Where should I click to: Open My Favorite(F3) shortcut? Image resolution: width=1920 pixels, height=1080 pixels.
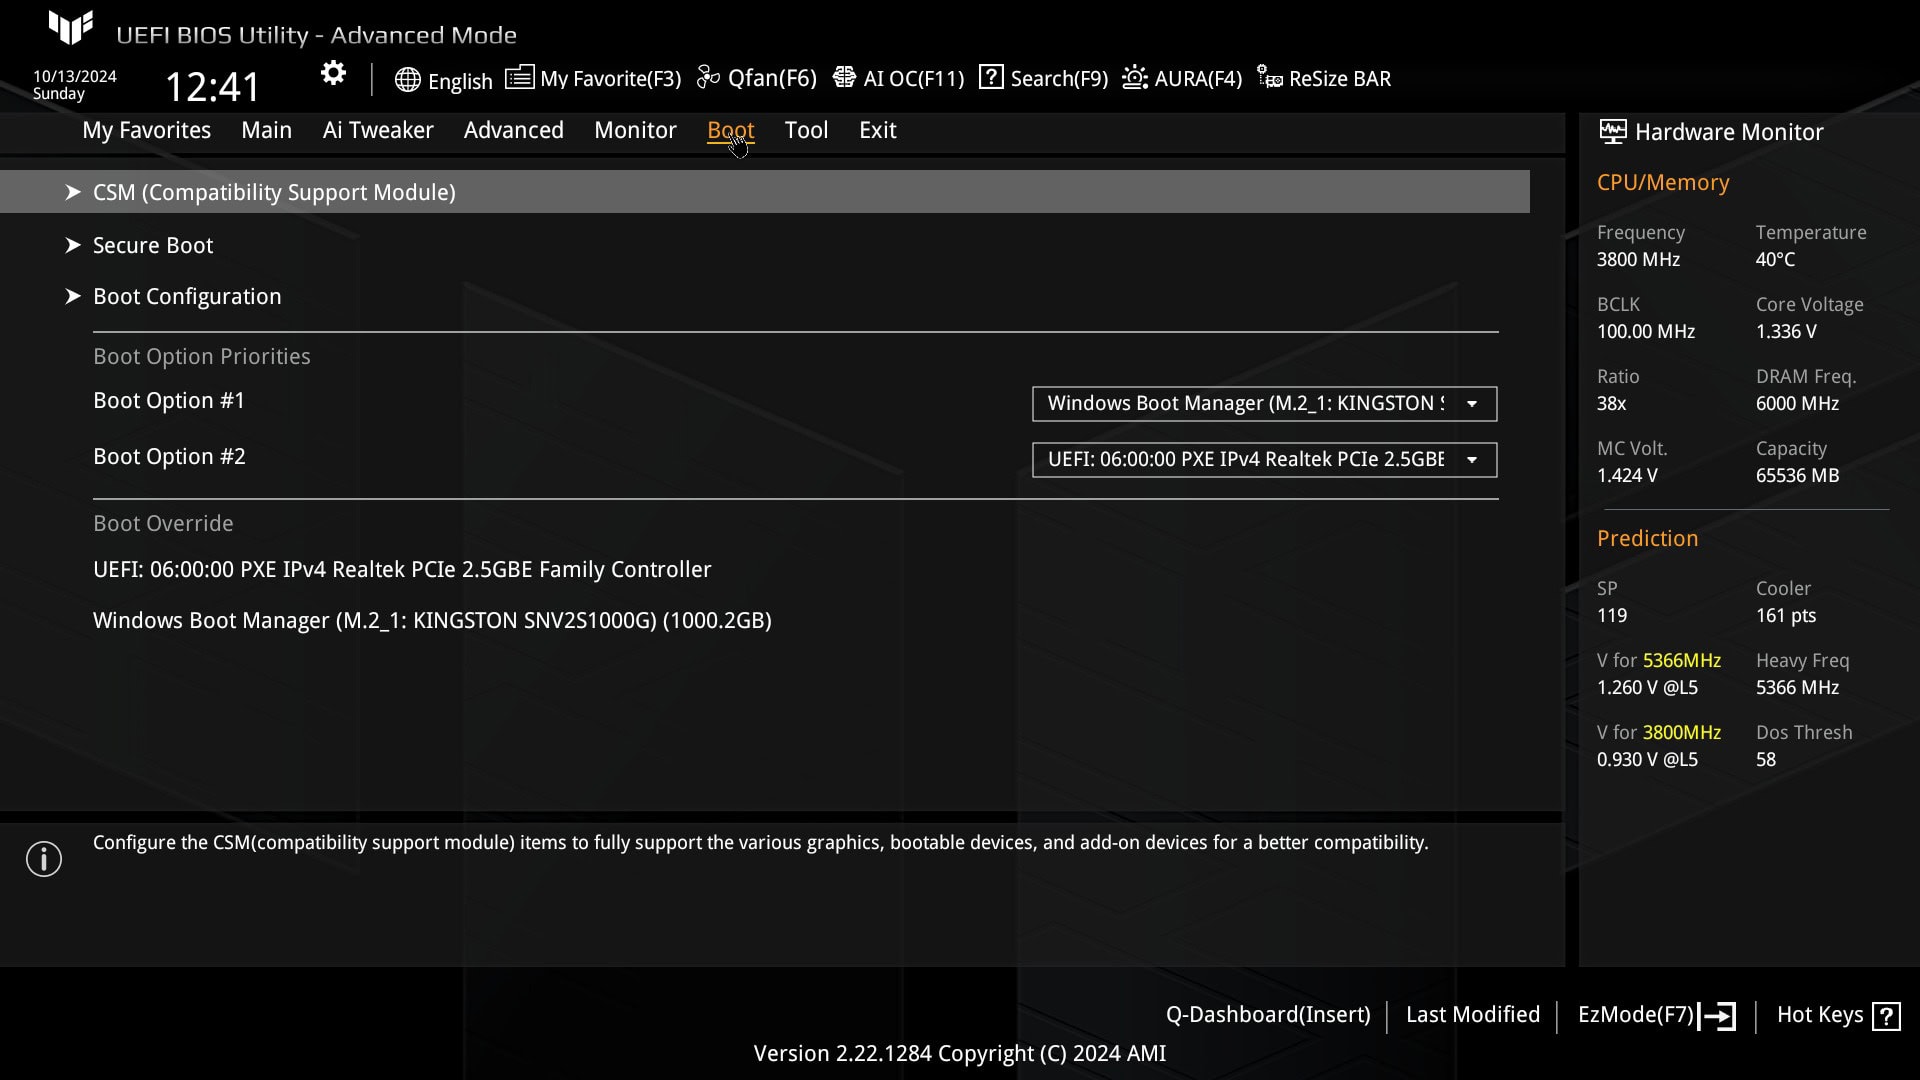coord(610,79)
